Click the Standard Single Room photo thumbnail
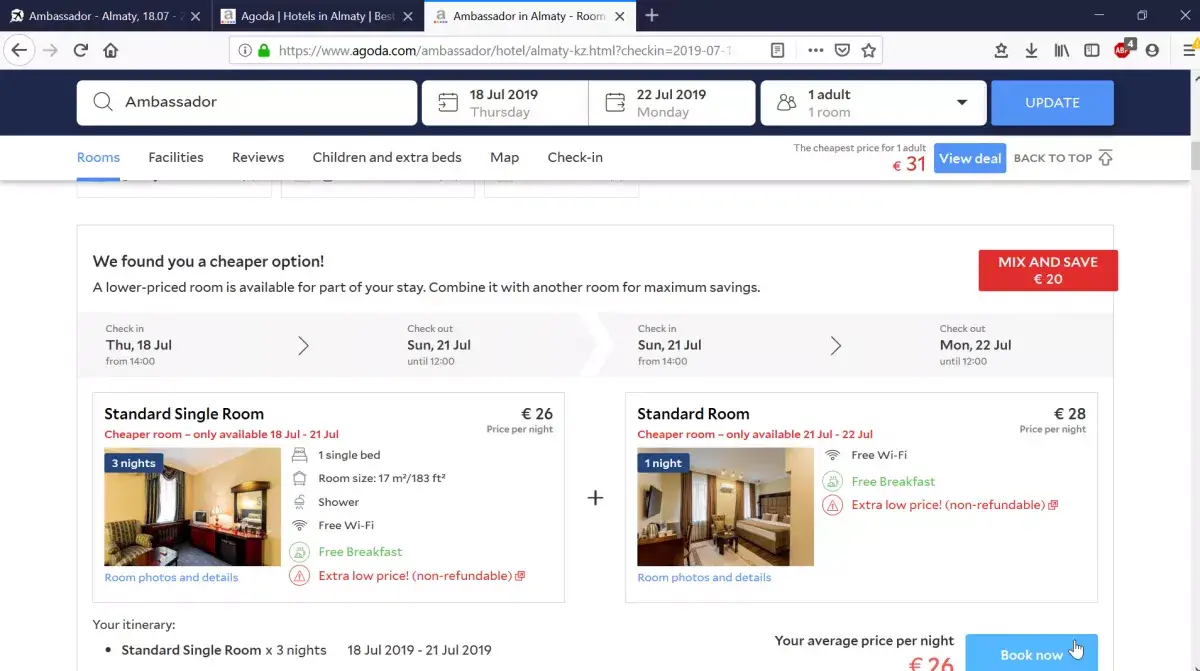 pyautogui.click(x=192, y=507)
